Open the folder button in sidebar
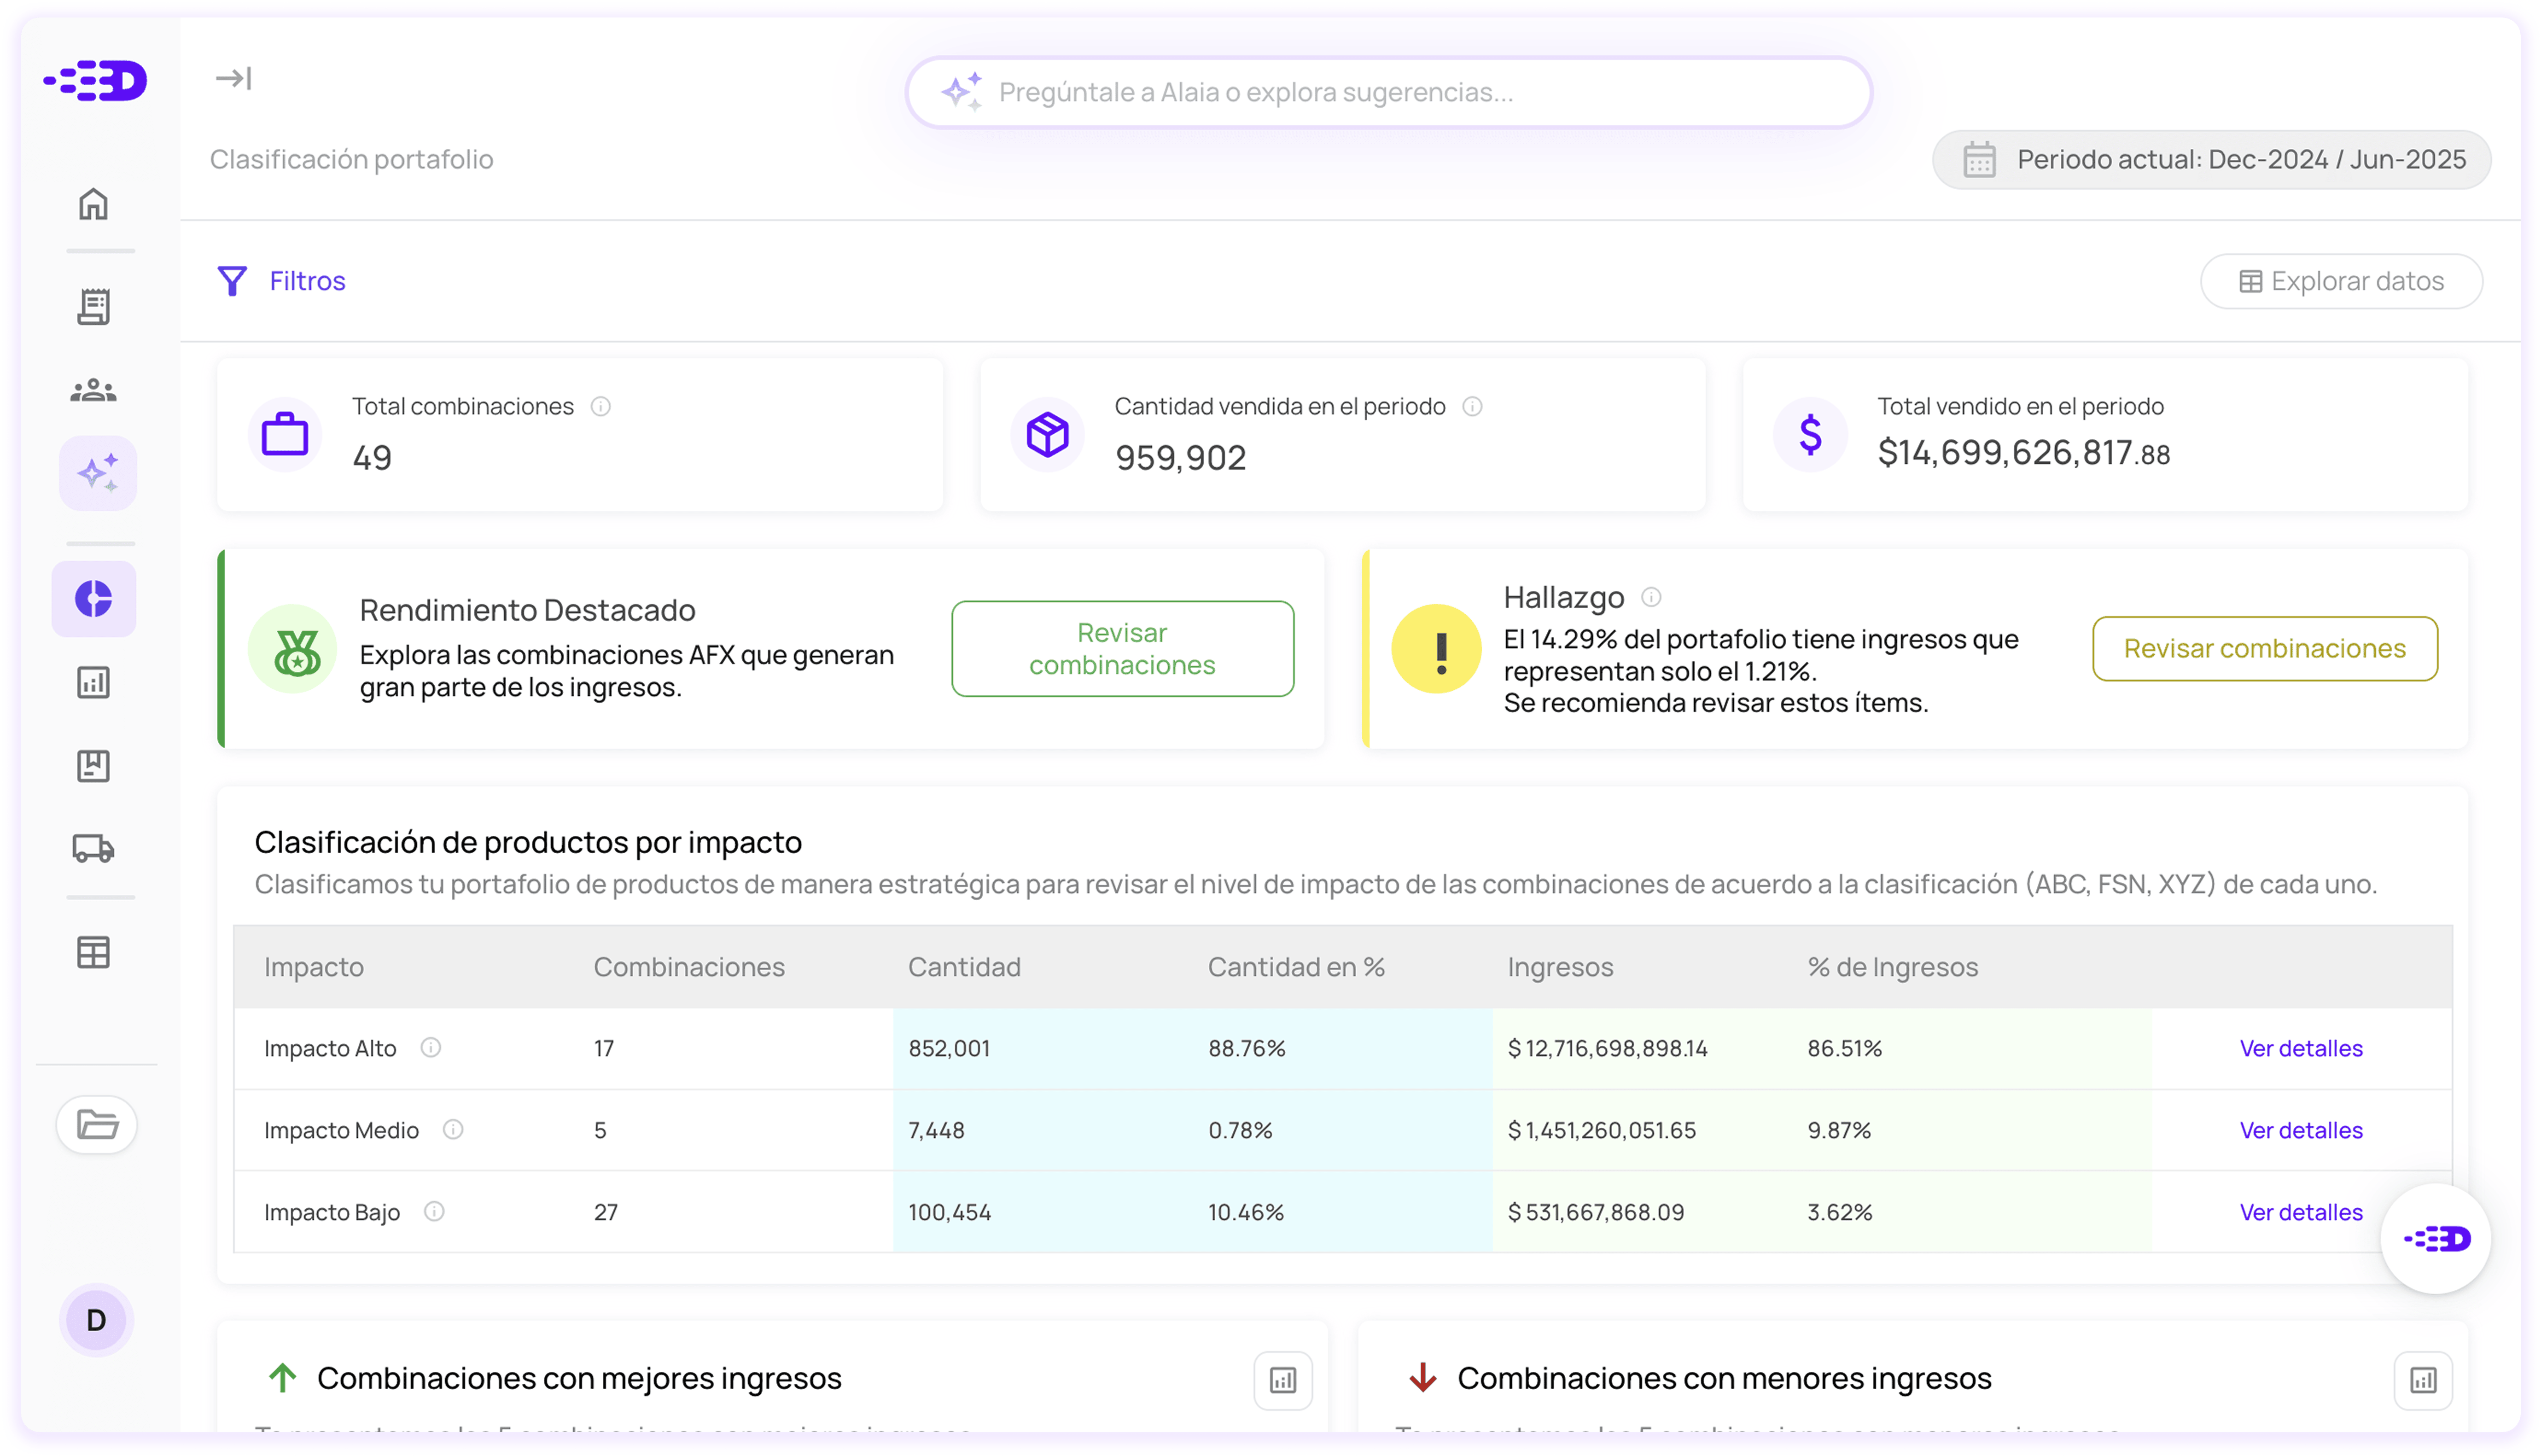The width and height of the screenshot is (2541, 1456). click(97, 1125)
